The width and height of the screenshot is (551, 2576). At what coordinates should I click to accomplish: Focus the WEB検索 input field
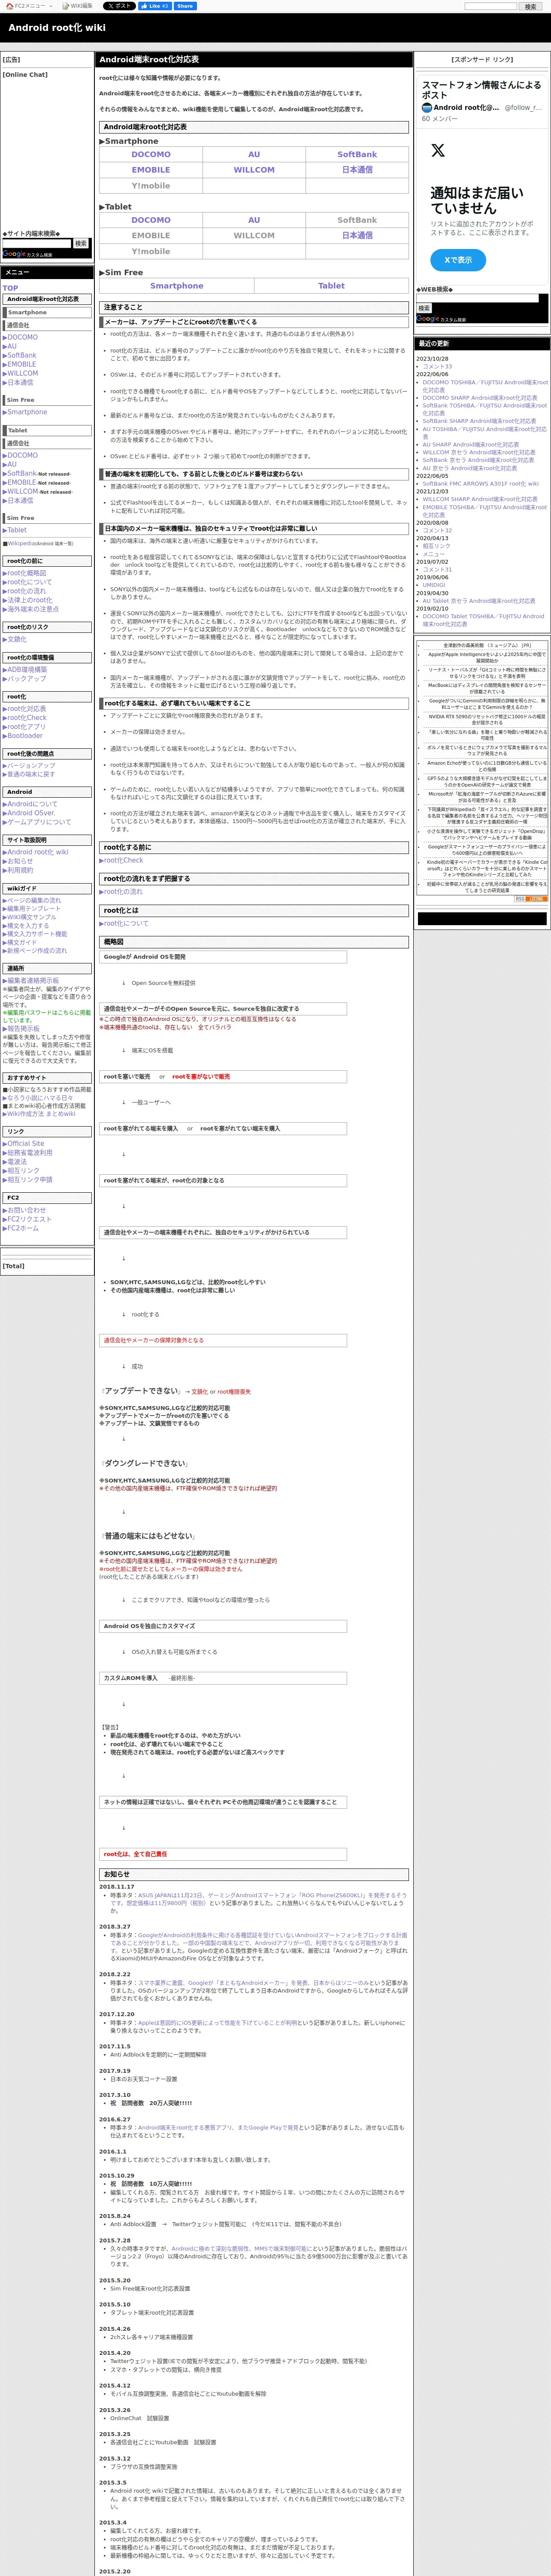coord(478,298)
